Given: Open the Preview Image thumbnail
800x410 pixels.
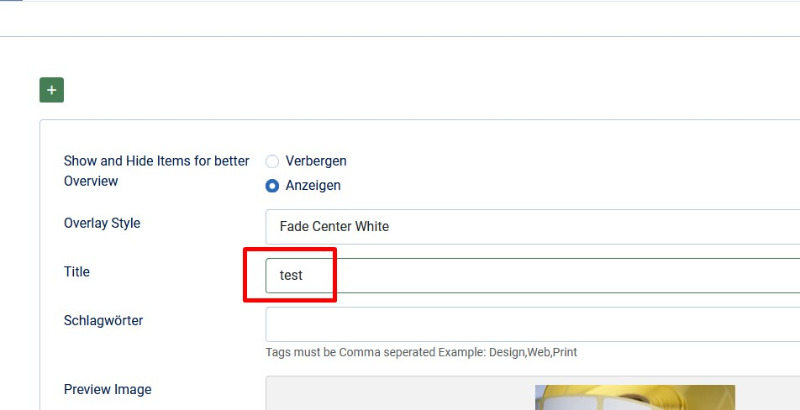Looking at the screenshot, I should pyautogui.click(x=635, y=398).
